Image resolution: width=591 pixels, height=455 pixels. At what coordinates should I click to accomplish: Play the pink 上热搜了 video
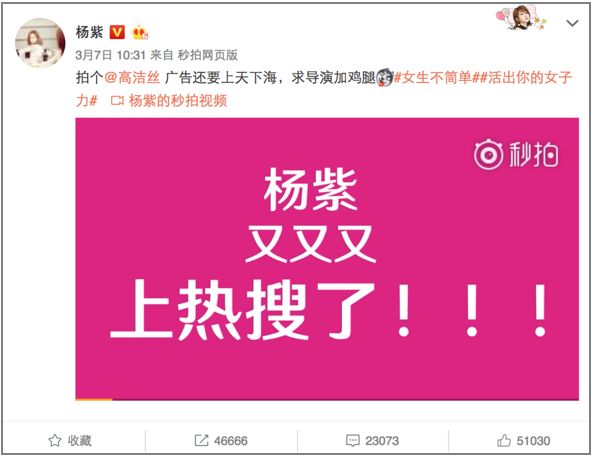point(327,259)
